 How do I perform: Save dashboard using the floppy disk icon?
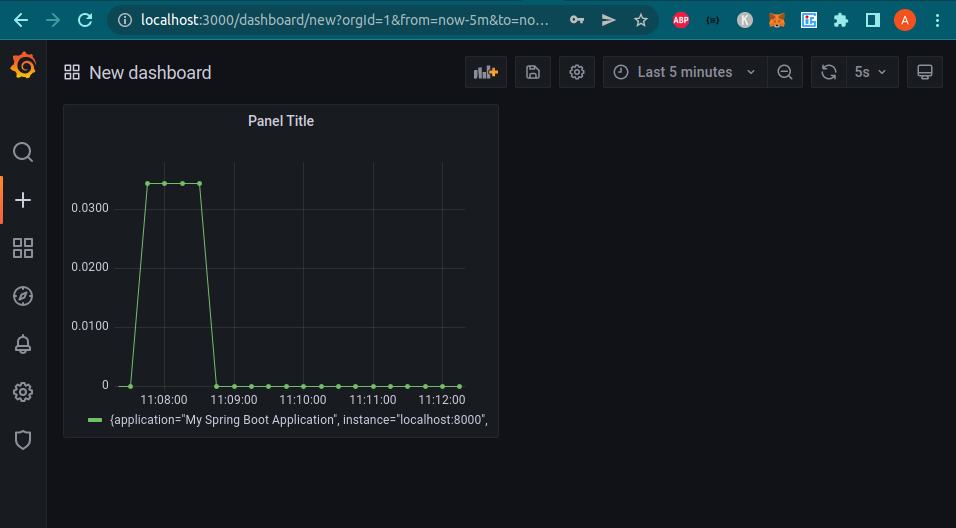(x=533, y=72)
